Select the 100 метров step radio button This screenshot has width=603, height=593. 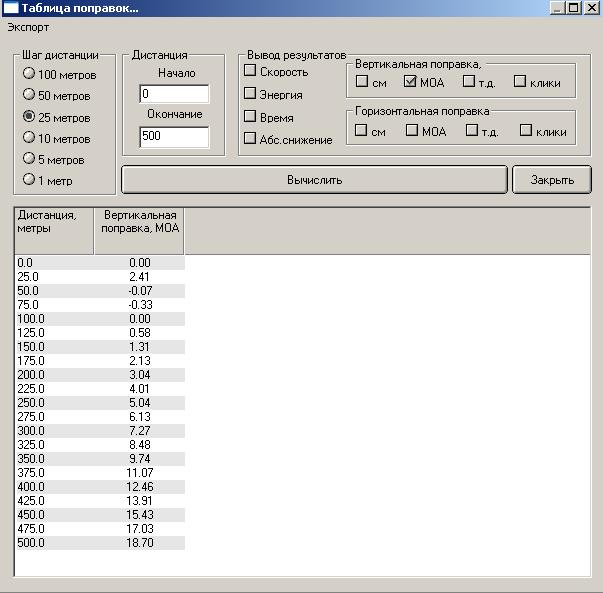[x=29, y=74]
